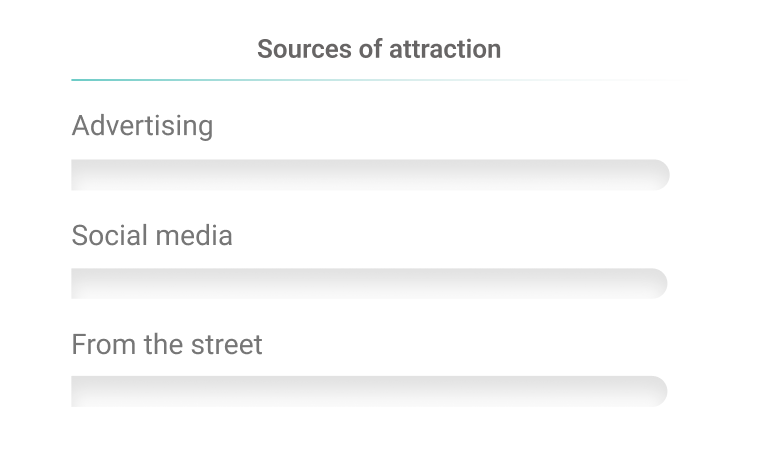
Task: Click the word From in the last label
Action: tap(96, 345)
